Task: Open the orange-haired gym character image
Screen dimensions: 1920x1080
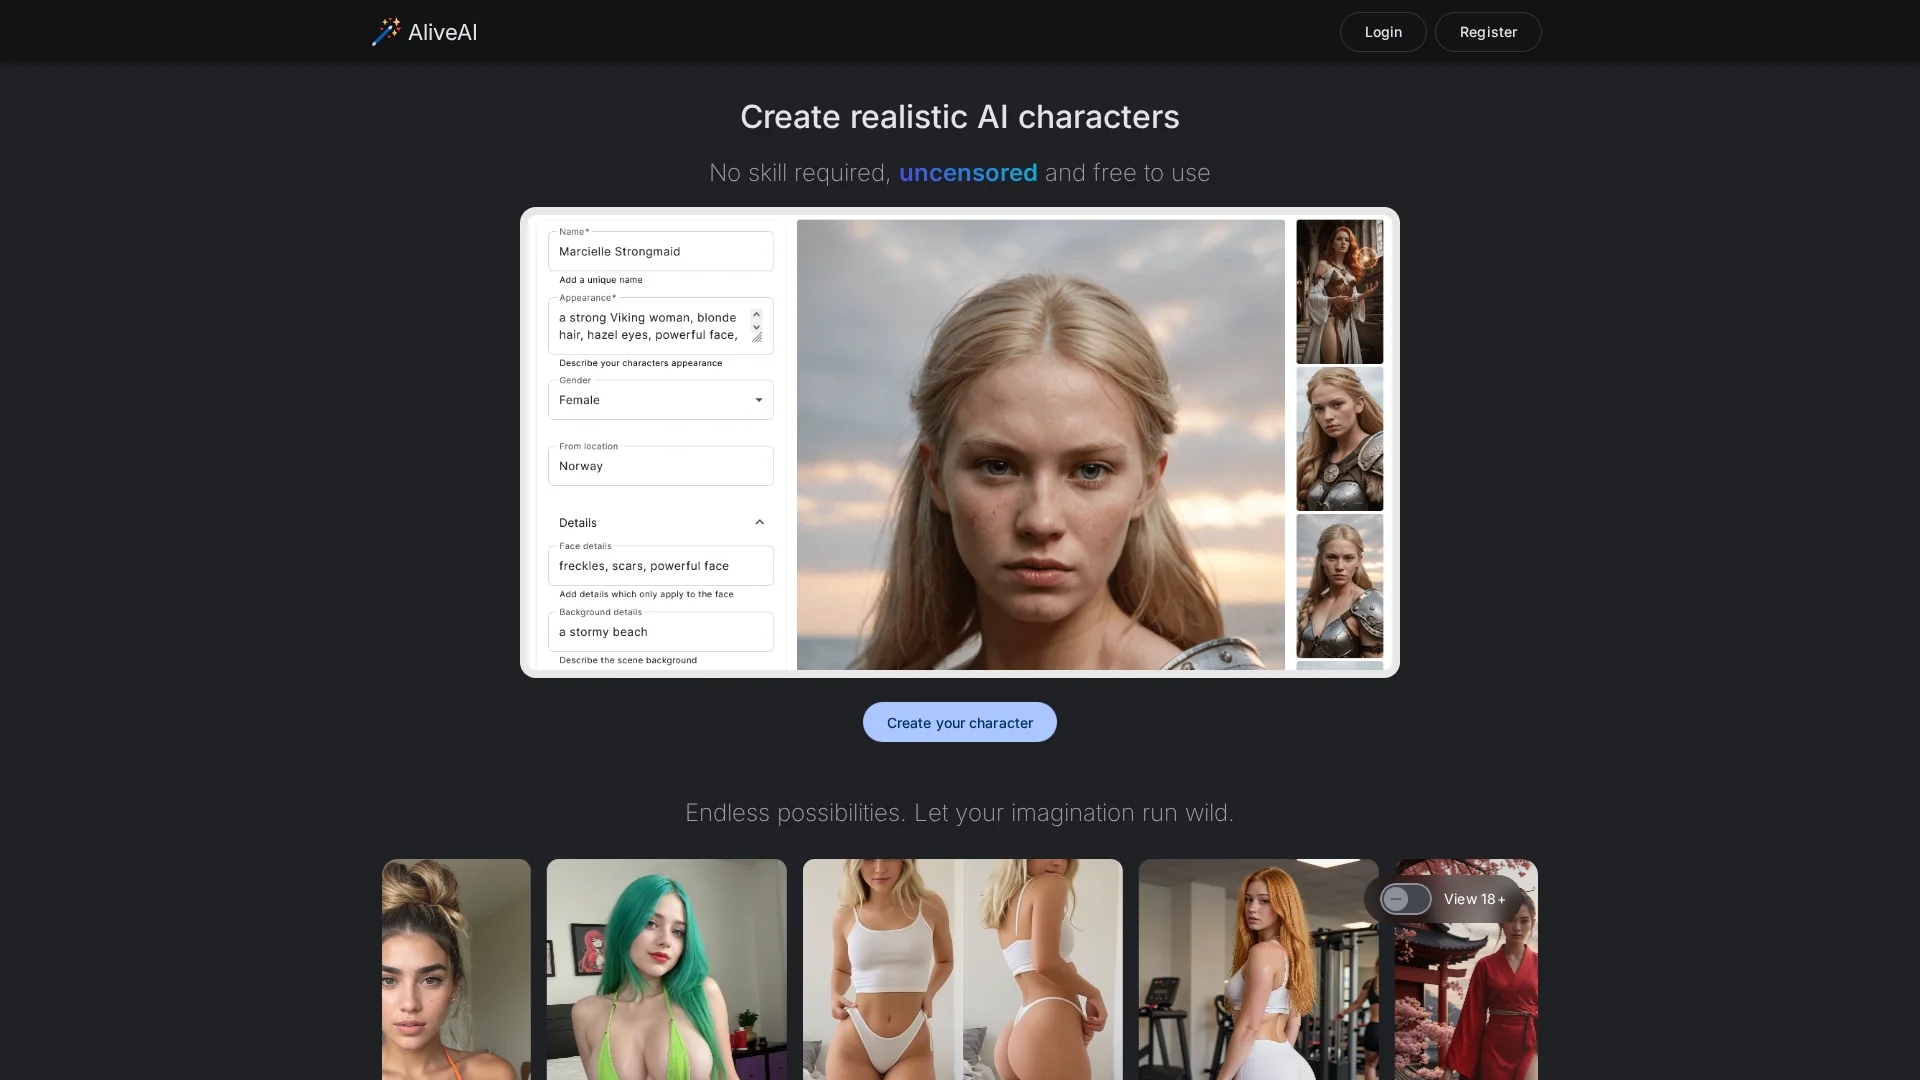Action: (x=1259, y=969)
